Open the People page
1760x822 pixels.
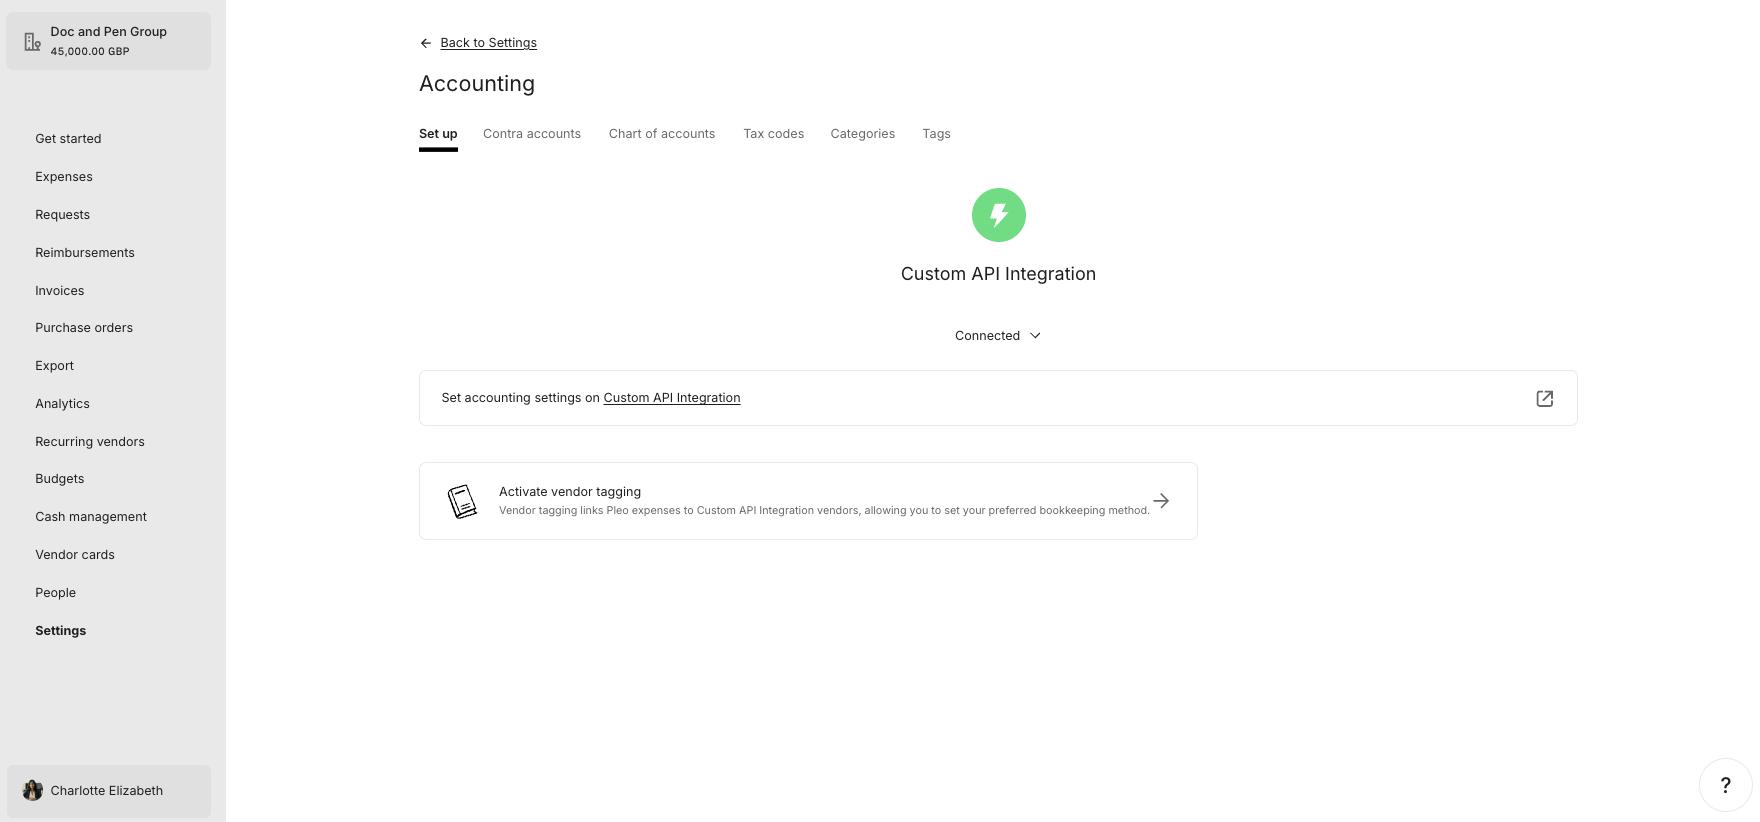pyautogui.click(x=56, y=593)
